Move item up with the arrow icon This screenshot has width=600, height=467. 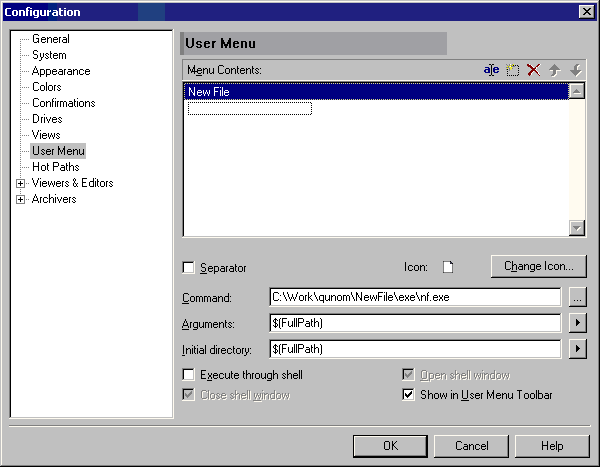tap(554, 70)
